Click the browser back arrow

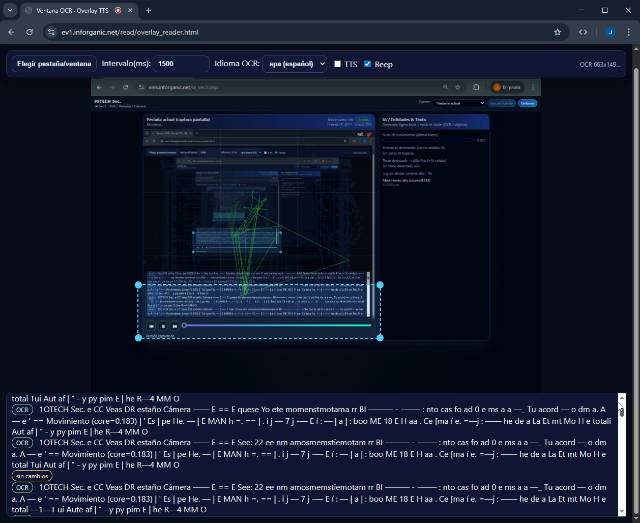[x=11, y=32]
